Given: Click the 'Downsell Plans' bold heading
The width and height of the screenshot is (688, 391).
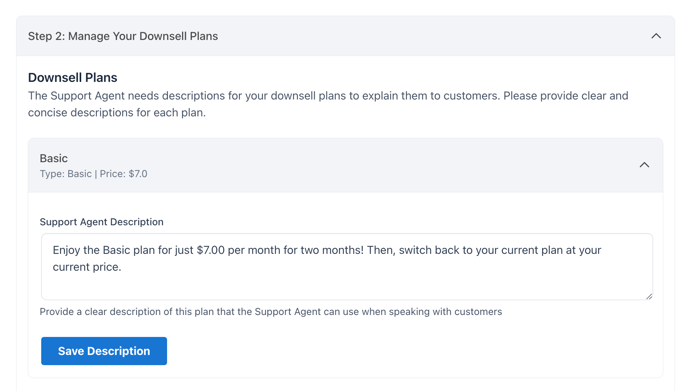Looking at the screenshot, I should tap(72, 78).
